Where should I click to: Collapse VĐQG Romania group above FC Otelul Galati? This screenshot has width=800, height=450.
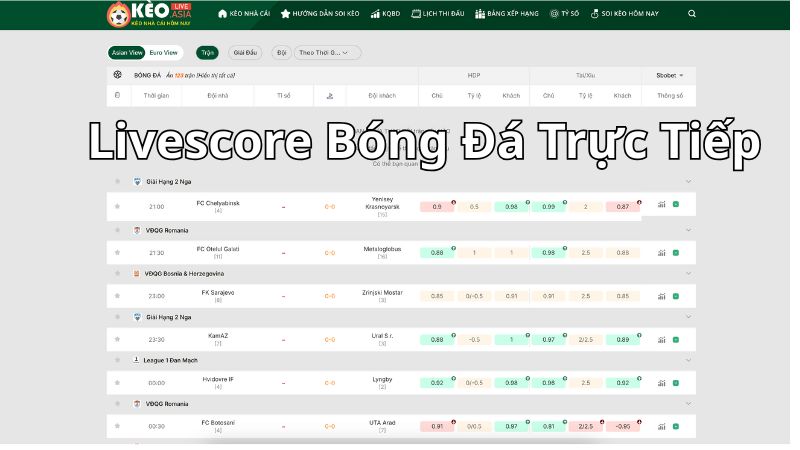(x=688, y=230)
